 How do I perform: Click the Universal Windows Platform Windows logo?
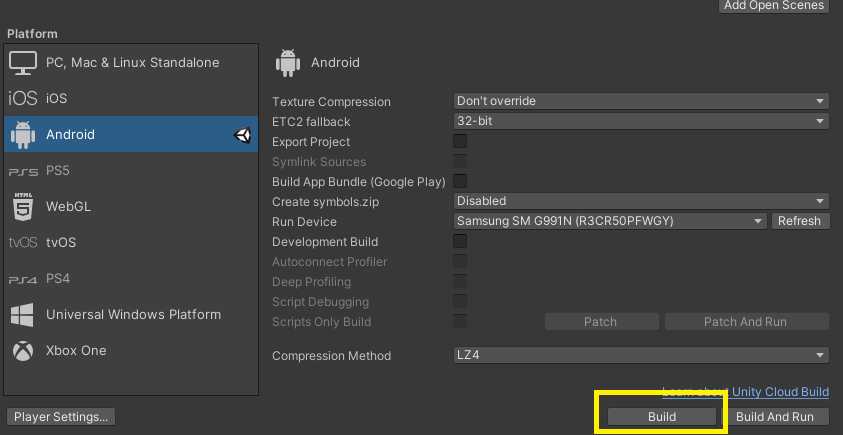pos(22,315)
